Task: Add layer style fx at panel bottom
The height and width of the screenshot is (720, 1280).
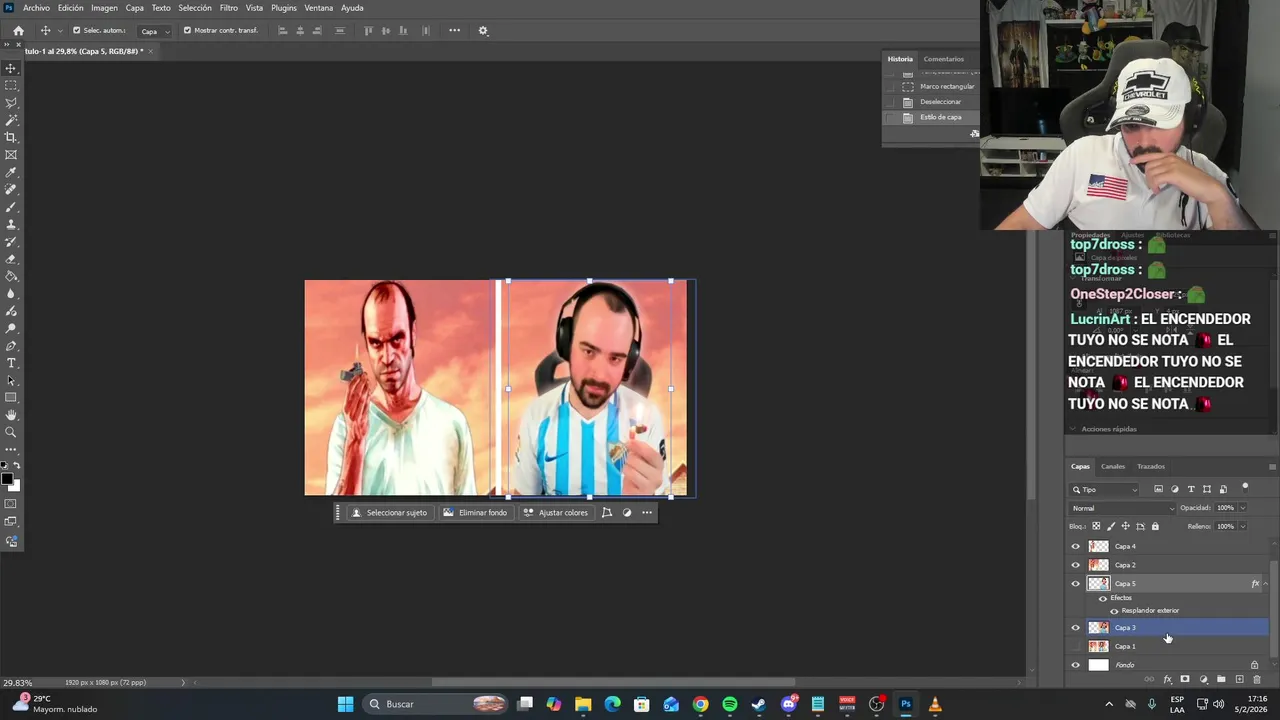Action: coord(1167,680)
